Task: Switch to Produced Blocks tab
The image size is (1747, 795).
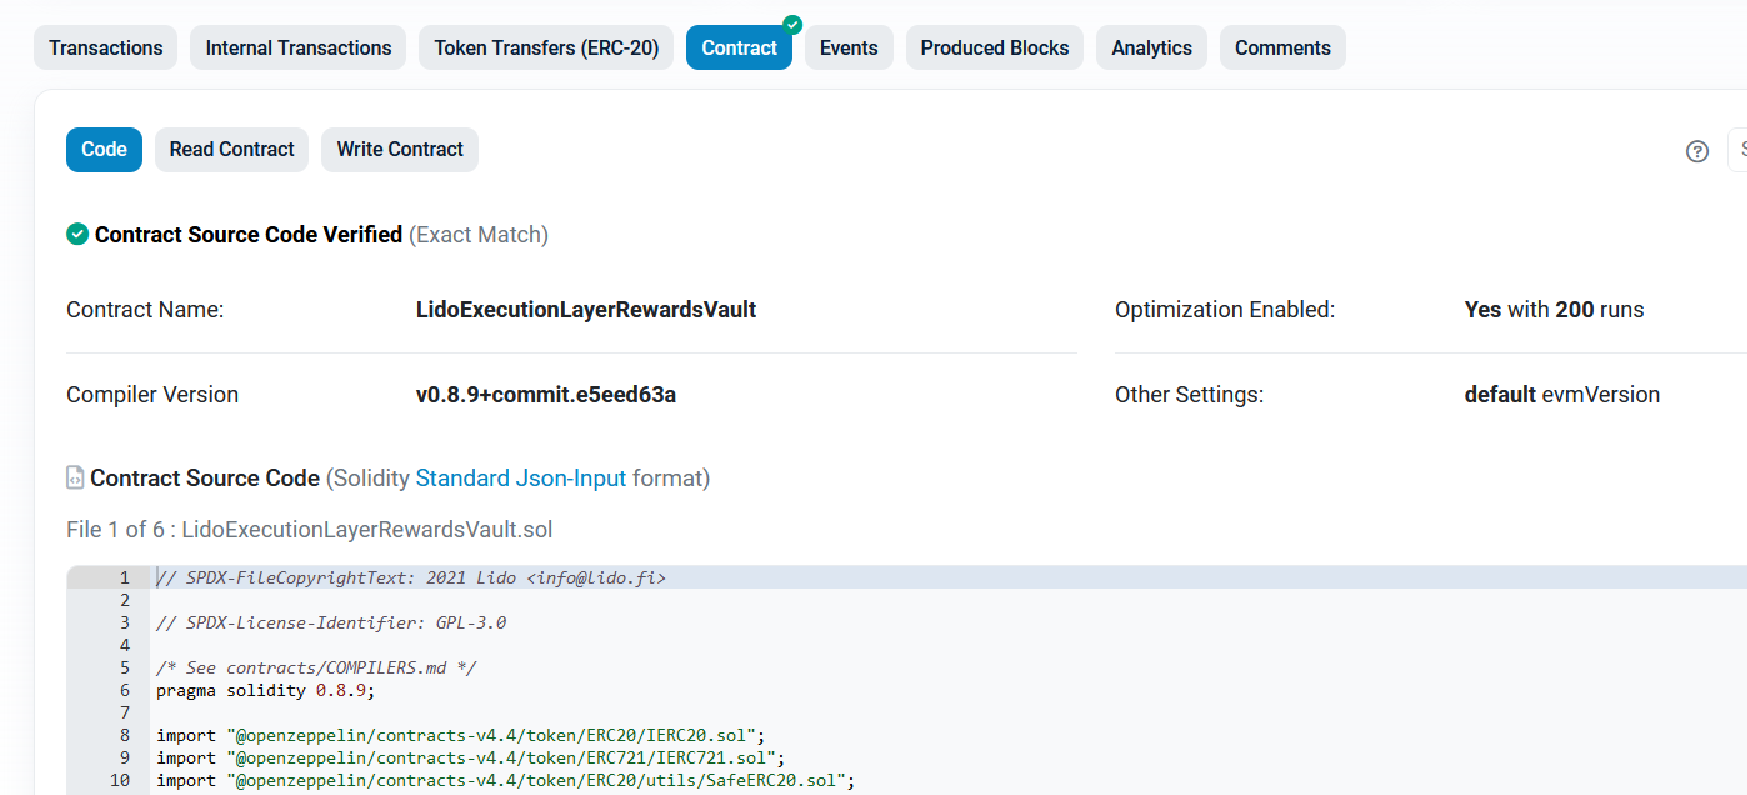Action: point(995,48)
